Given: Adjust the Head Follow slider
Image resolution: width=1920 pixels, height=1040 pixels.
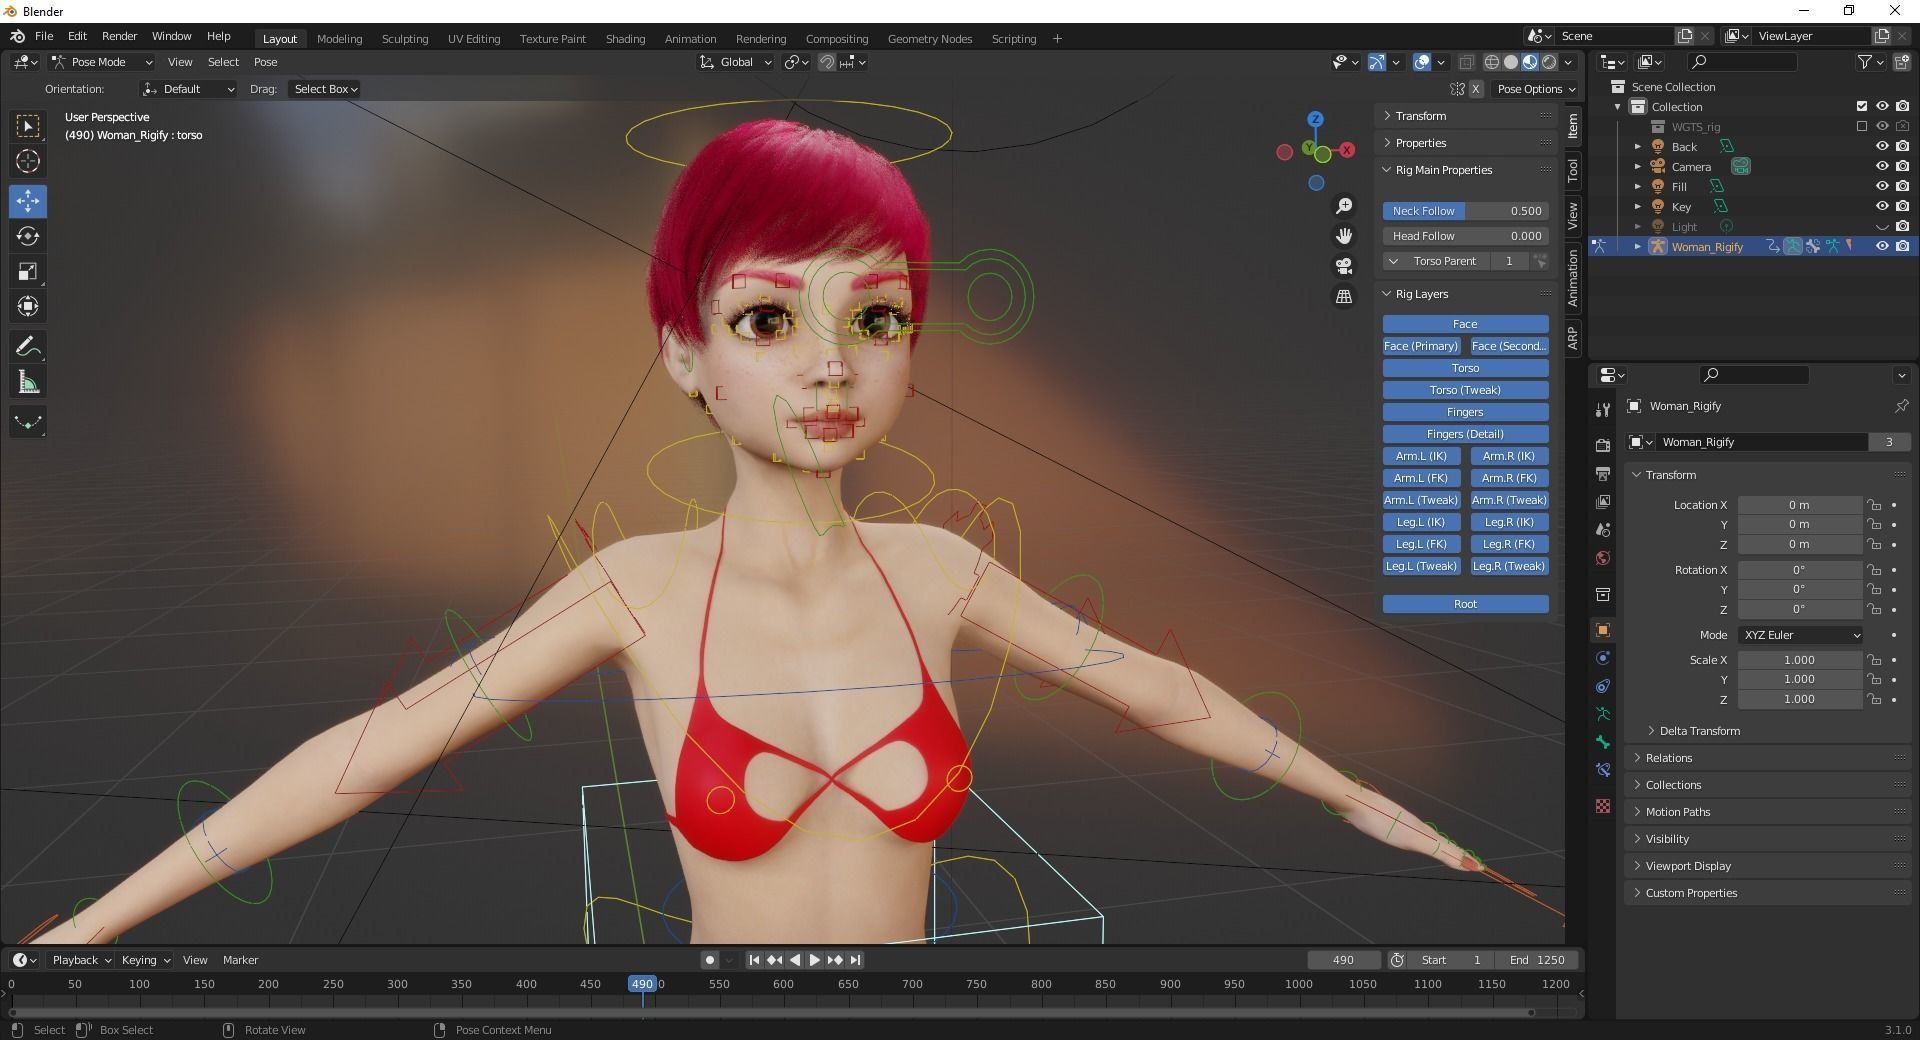Looking at the screenshot, I should click(1465, 236).
